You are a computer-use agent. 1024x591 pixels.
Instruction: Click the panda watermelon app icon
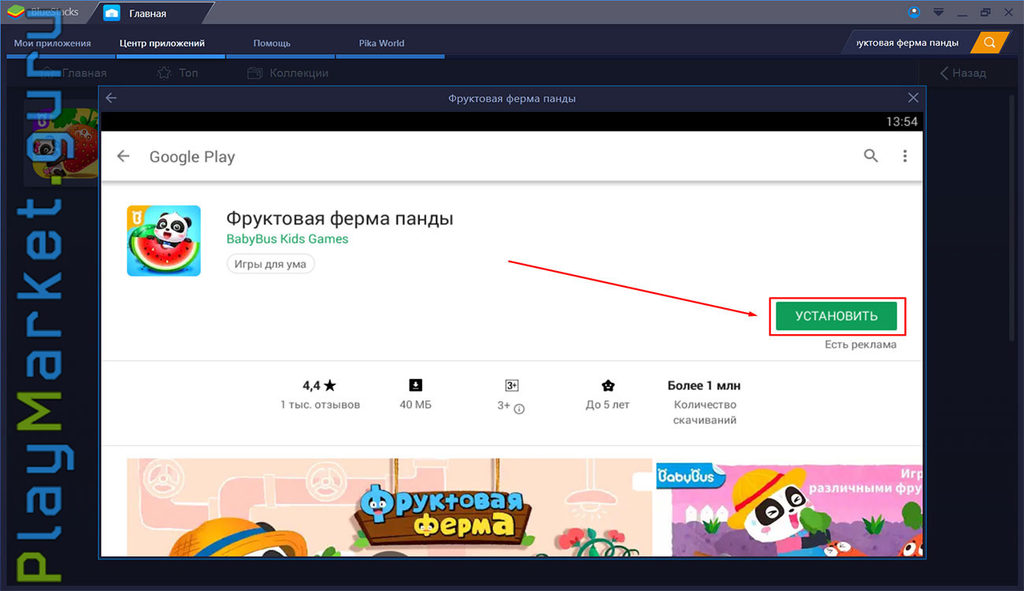164,241
